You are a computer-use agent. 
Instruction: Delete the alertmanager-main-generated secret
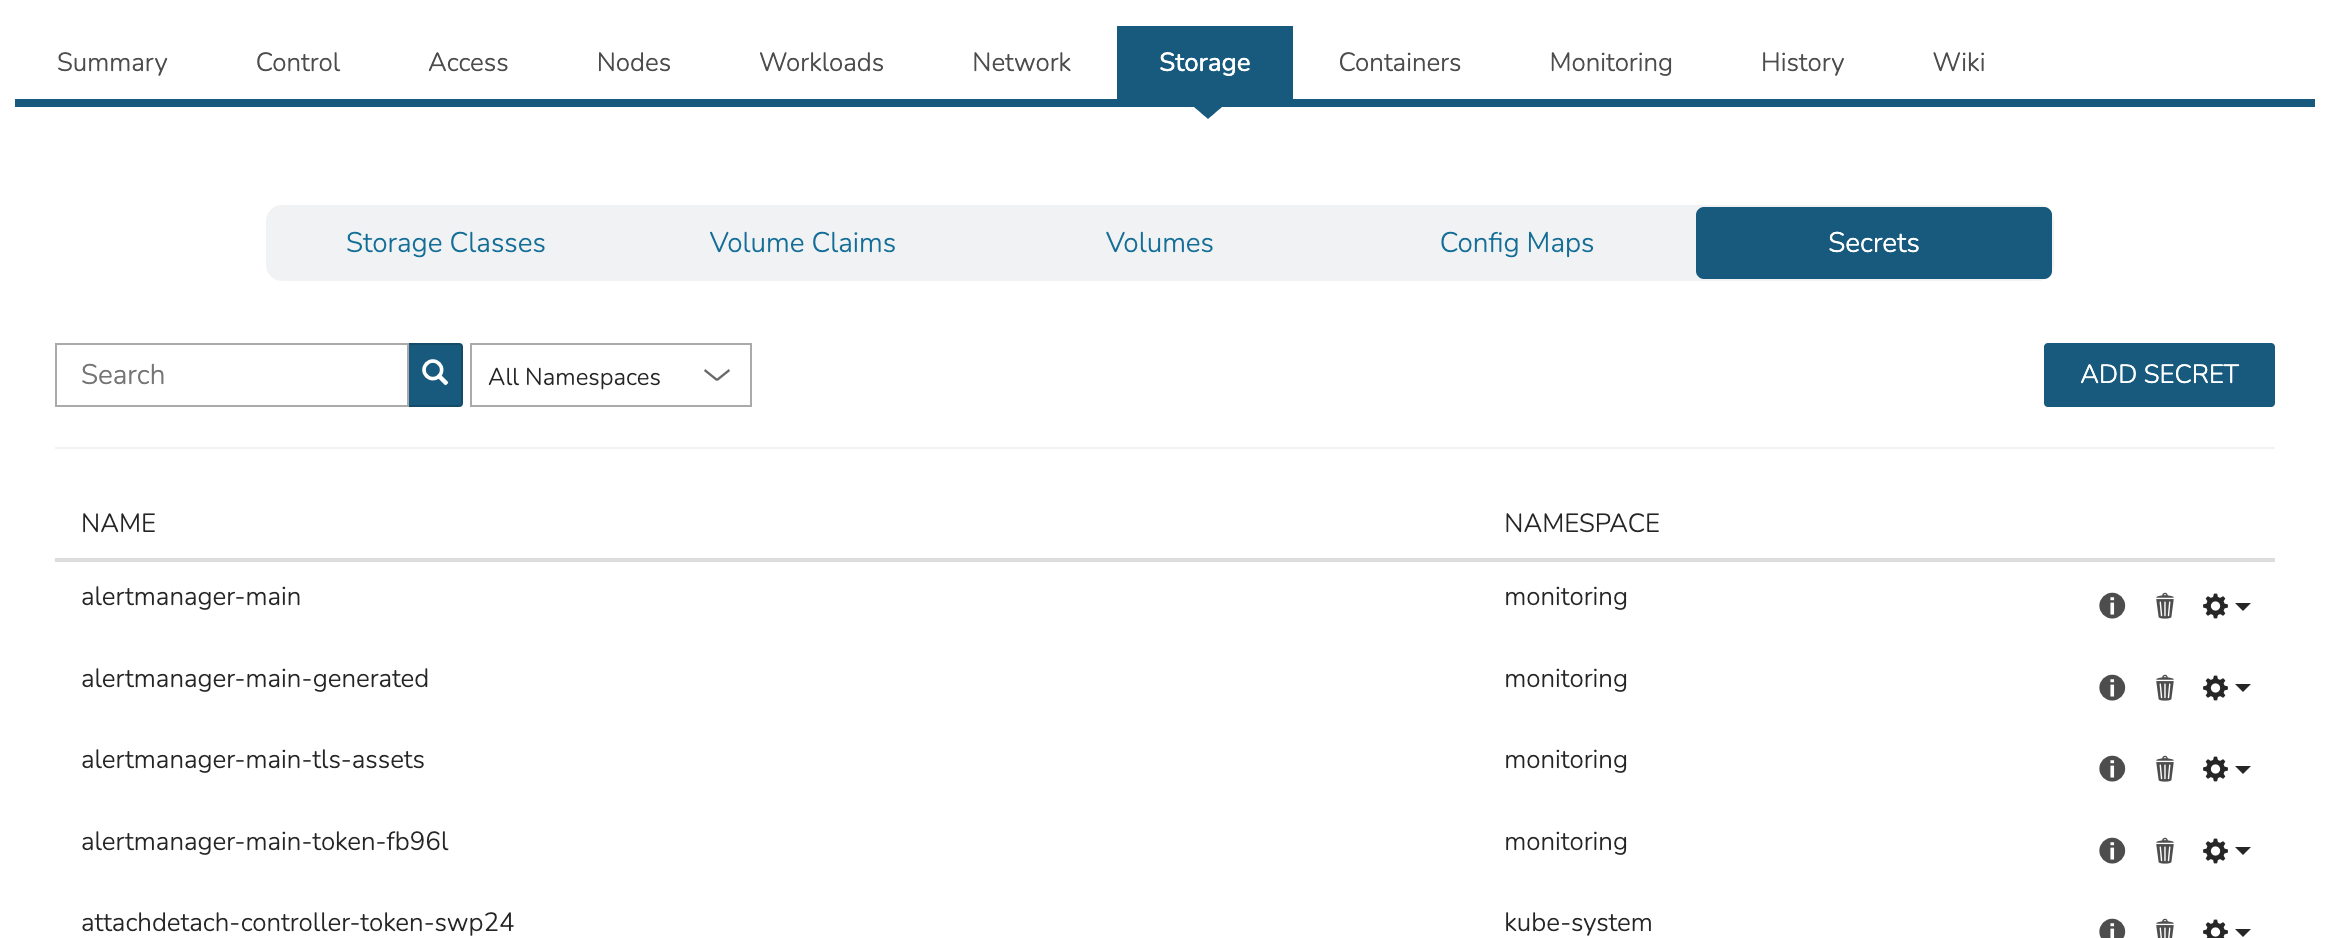2164,688
